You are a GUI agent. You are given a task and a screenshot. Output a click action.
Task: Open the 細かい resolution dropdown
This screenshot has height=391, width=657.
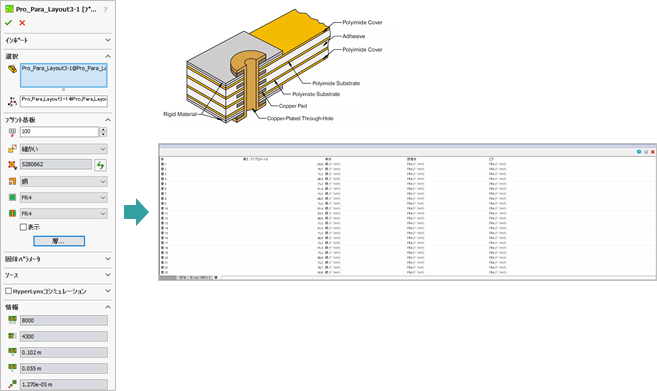64,149
